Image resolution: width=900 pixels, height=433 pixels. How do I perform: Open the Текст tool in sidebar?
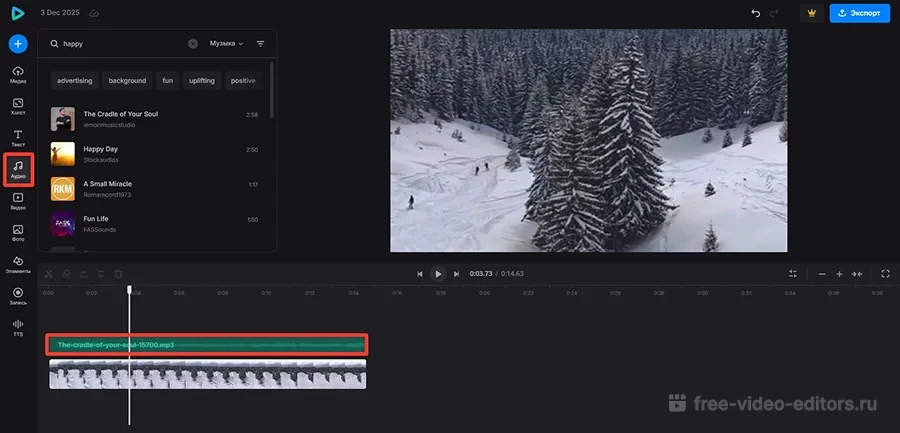point(18,136)
